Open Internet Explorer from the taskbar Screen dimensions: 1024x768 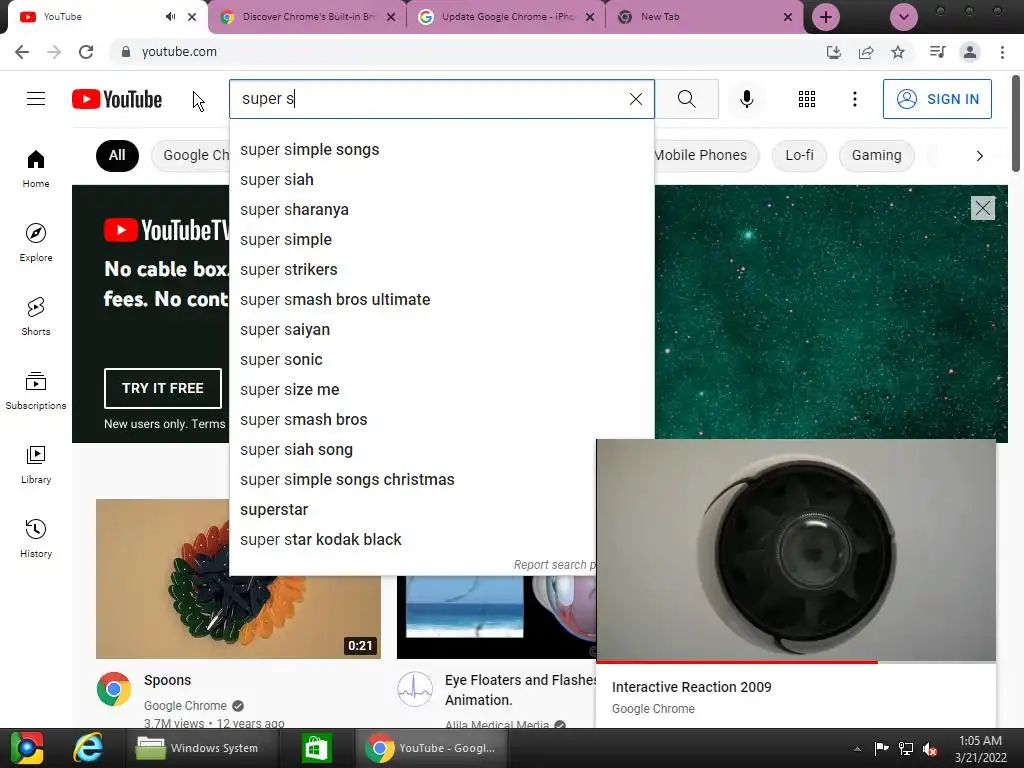[88, 748]
